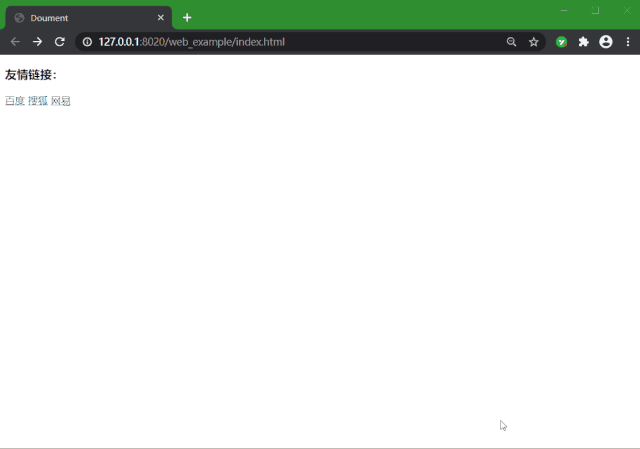This screenshot has height=449, width=640.
Task: Close the Doument tab
Action: 161,18
